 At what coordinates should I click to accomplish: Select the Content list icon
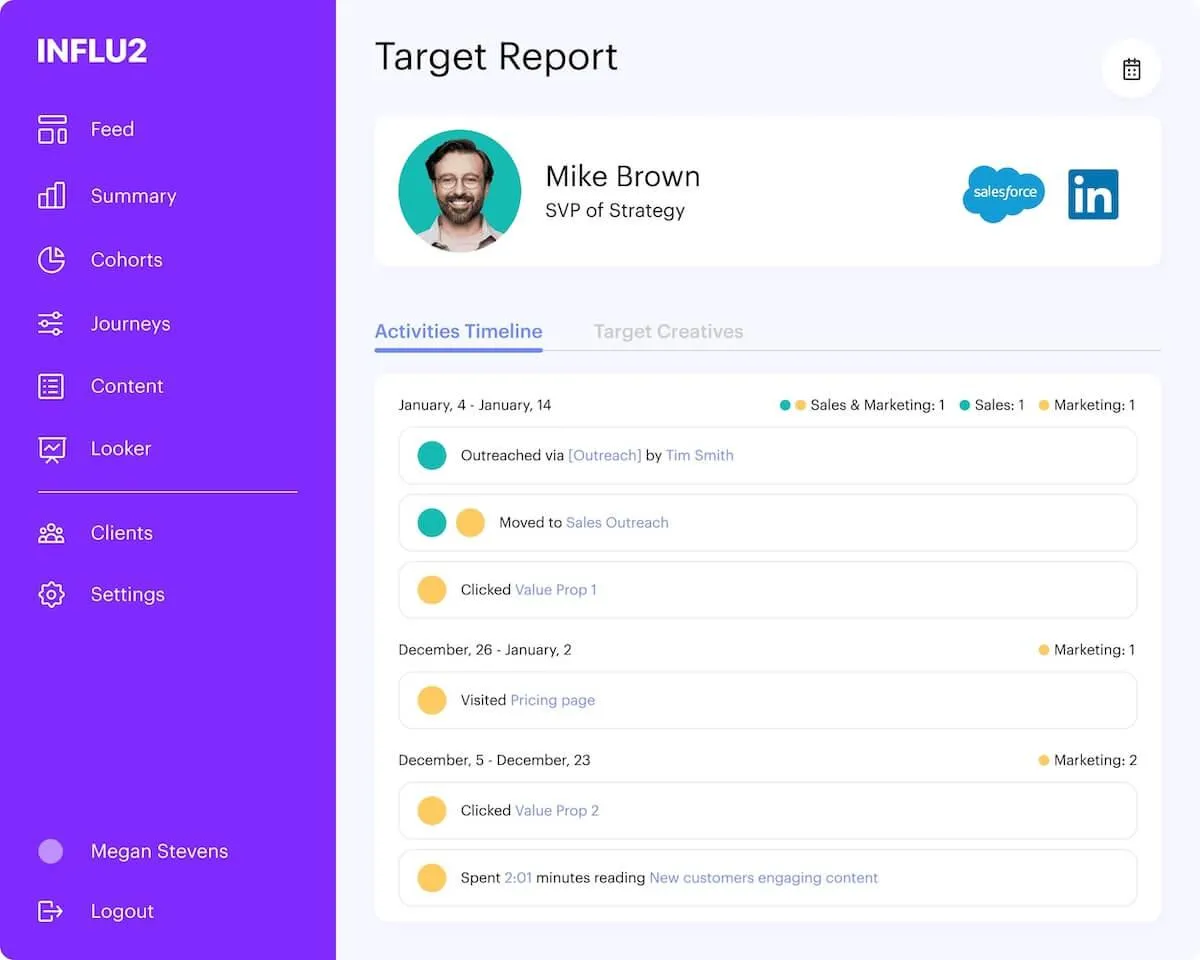tap(51, 386)
